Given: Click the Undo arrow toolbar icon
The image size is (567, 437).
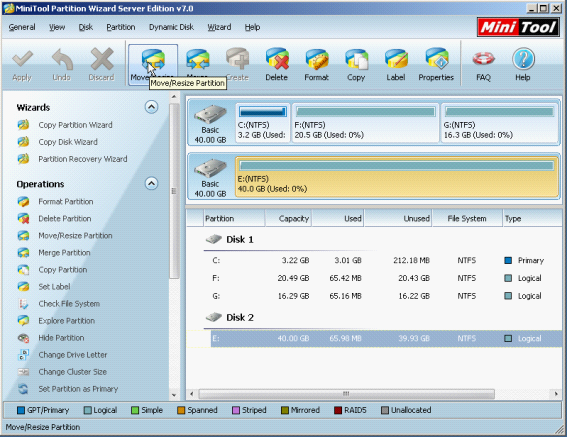Looking at the screenshot, I should tap(62, 59).
